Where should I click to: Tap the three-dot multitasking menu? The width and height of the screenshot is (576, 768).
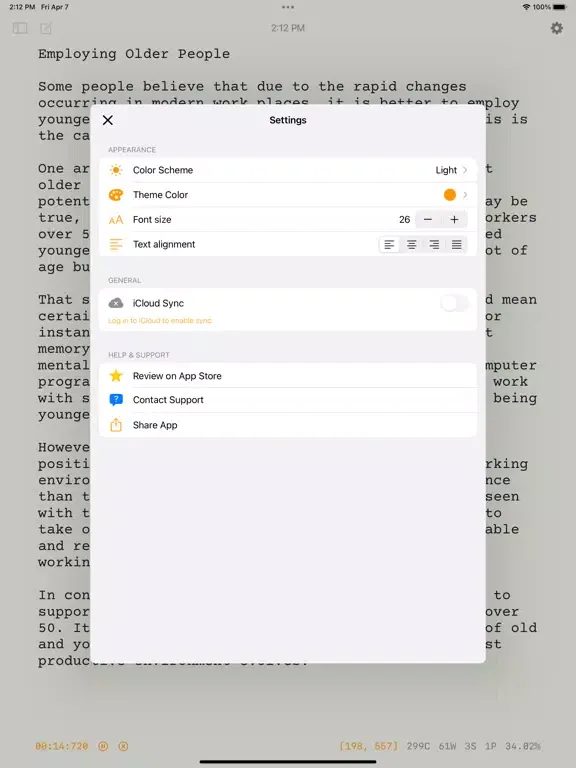pos(288,7)
